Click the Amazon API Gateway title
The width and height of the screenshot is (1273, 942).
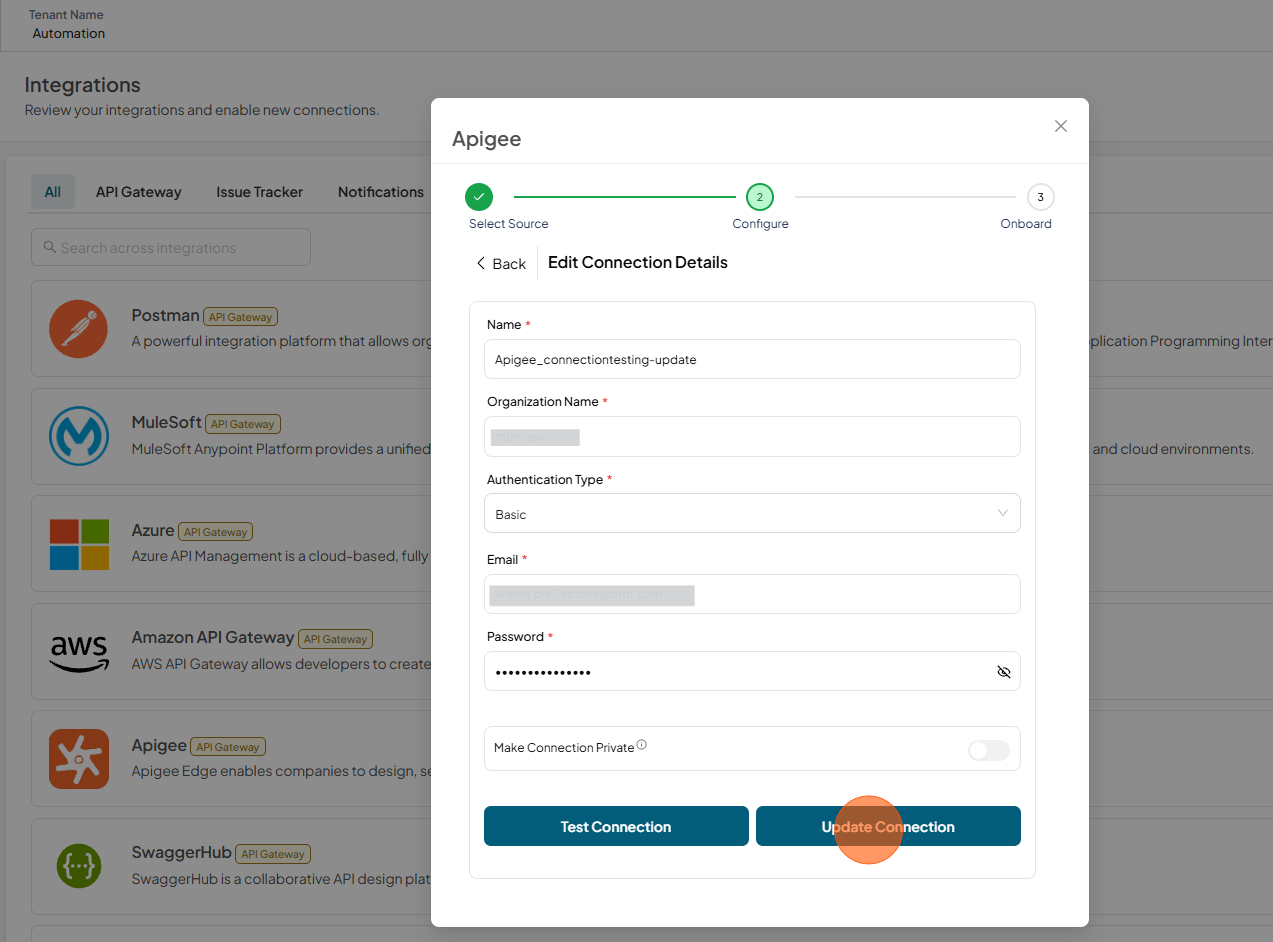pos(213,637)
